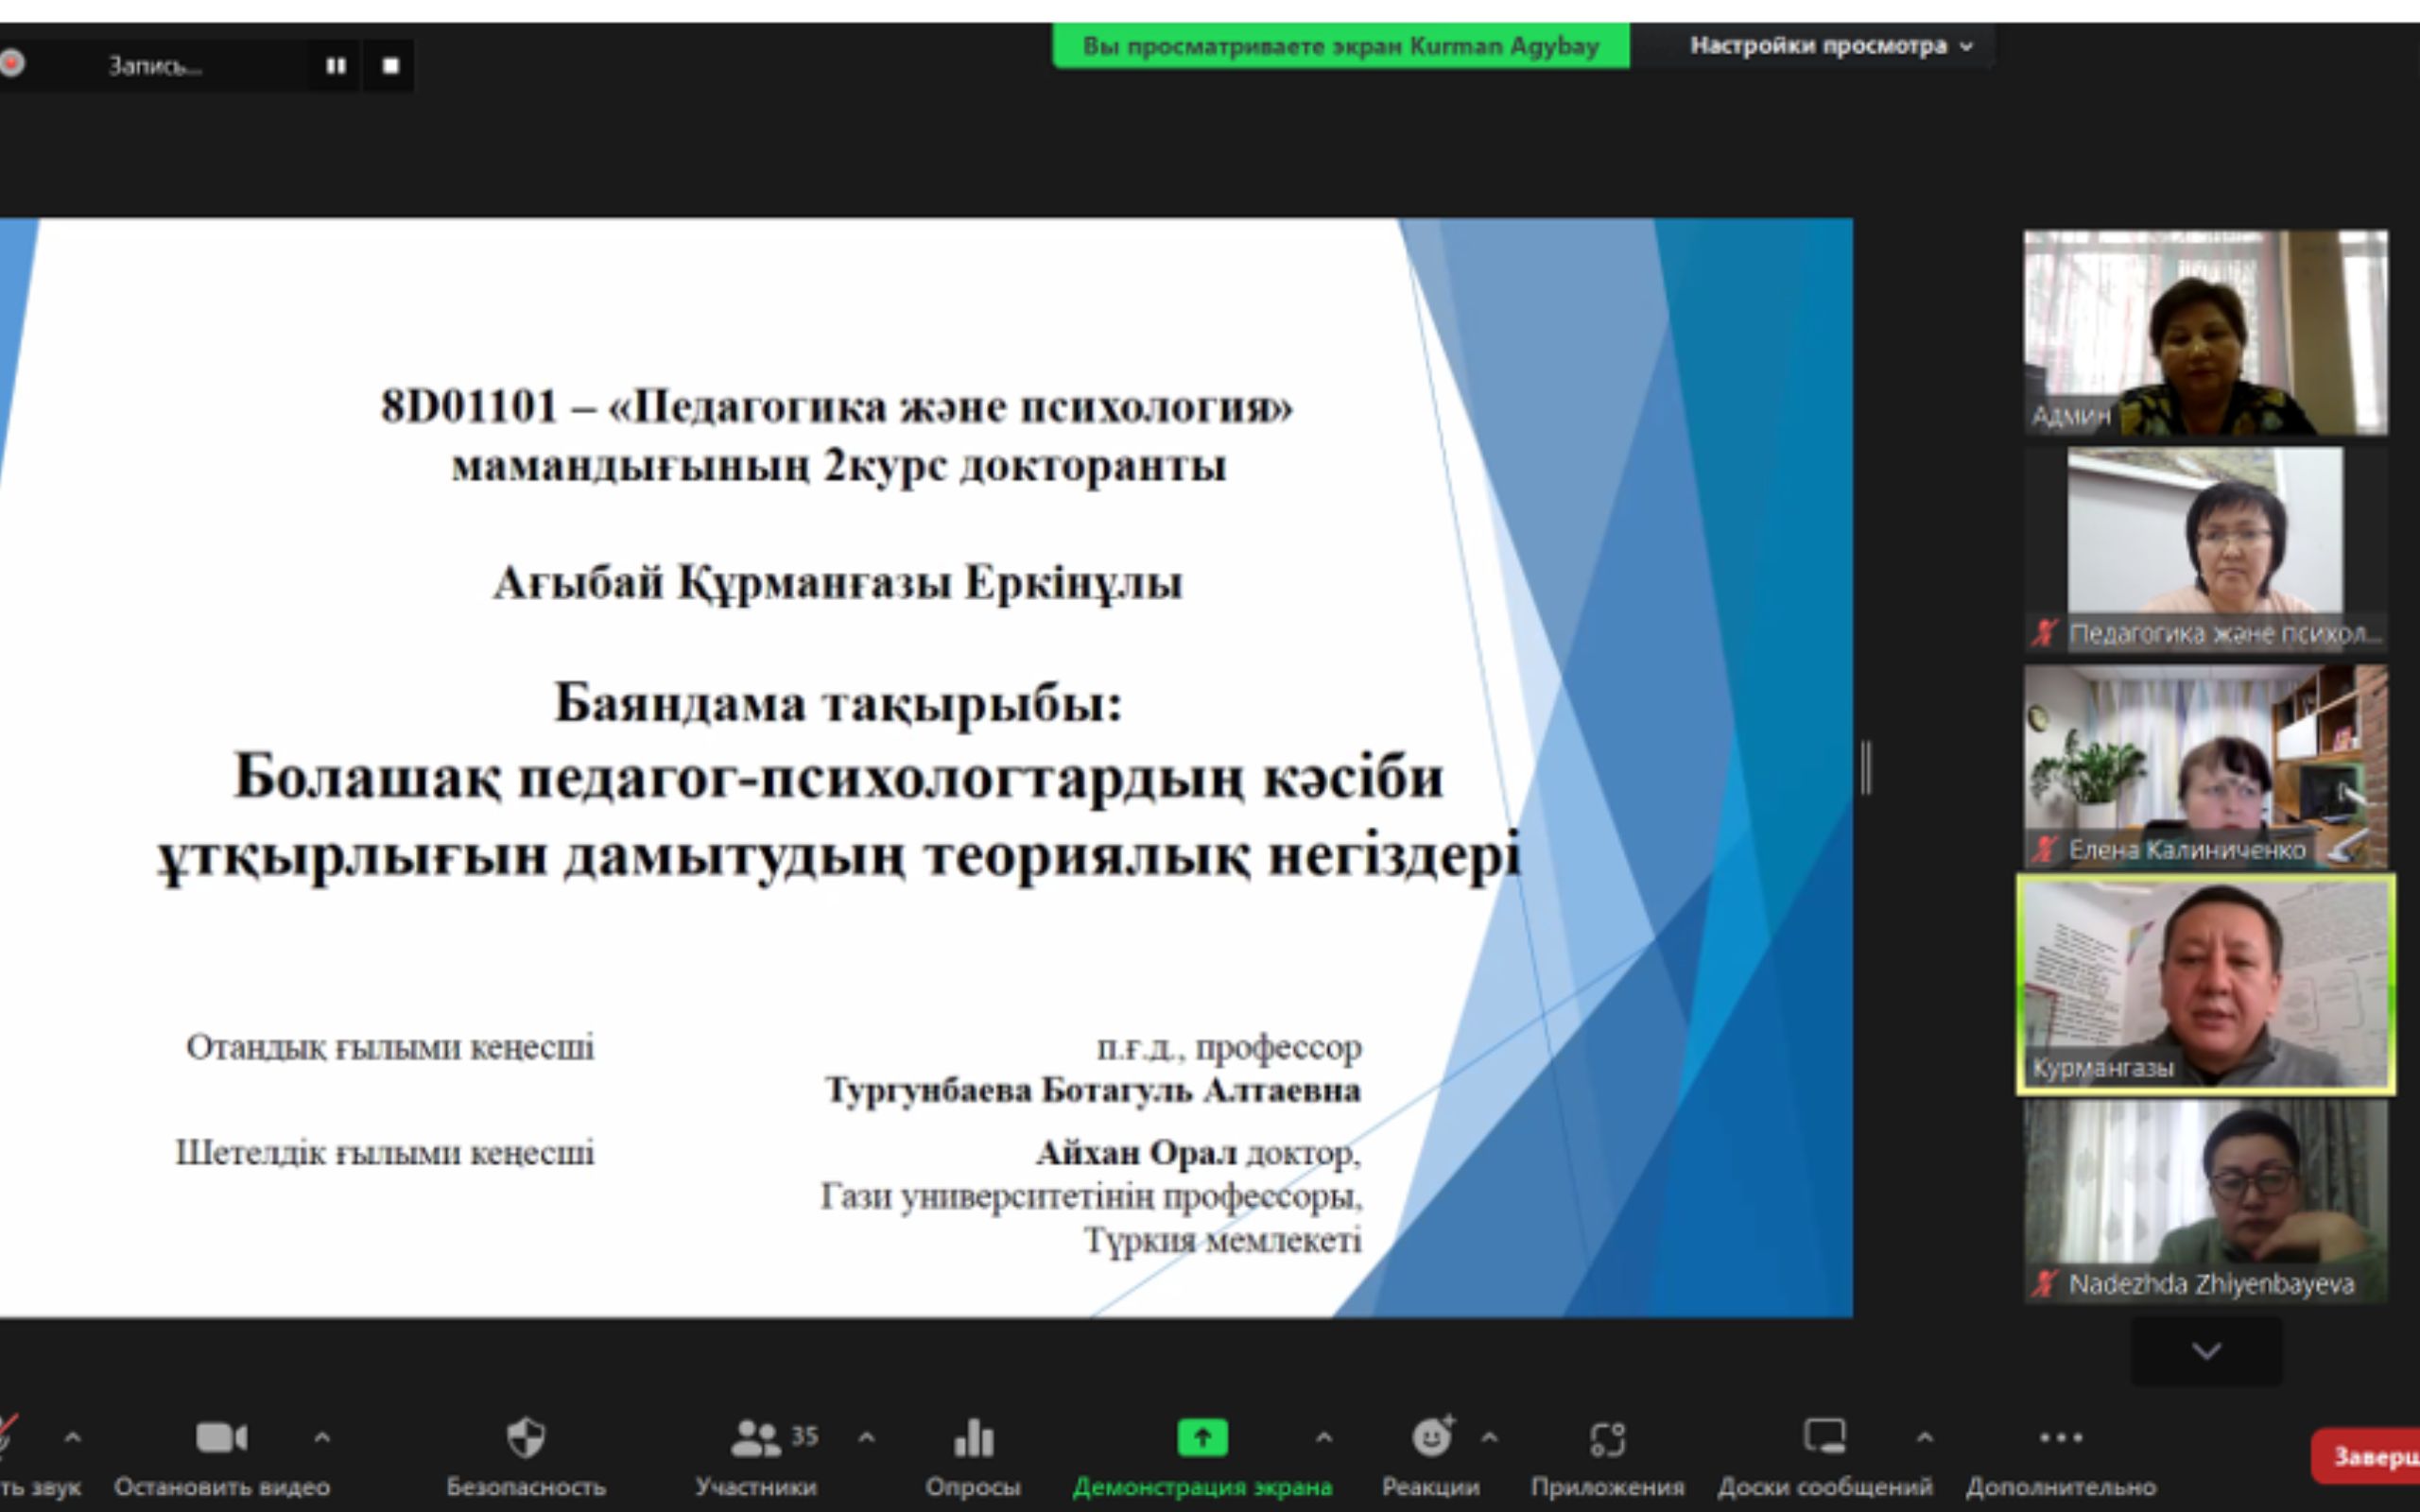Open Reactions (Реакции) smiley icon
Image resolution: width=2420 pixels, height=1512 pixels.
1431,1438
